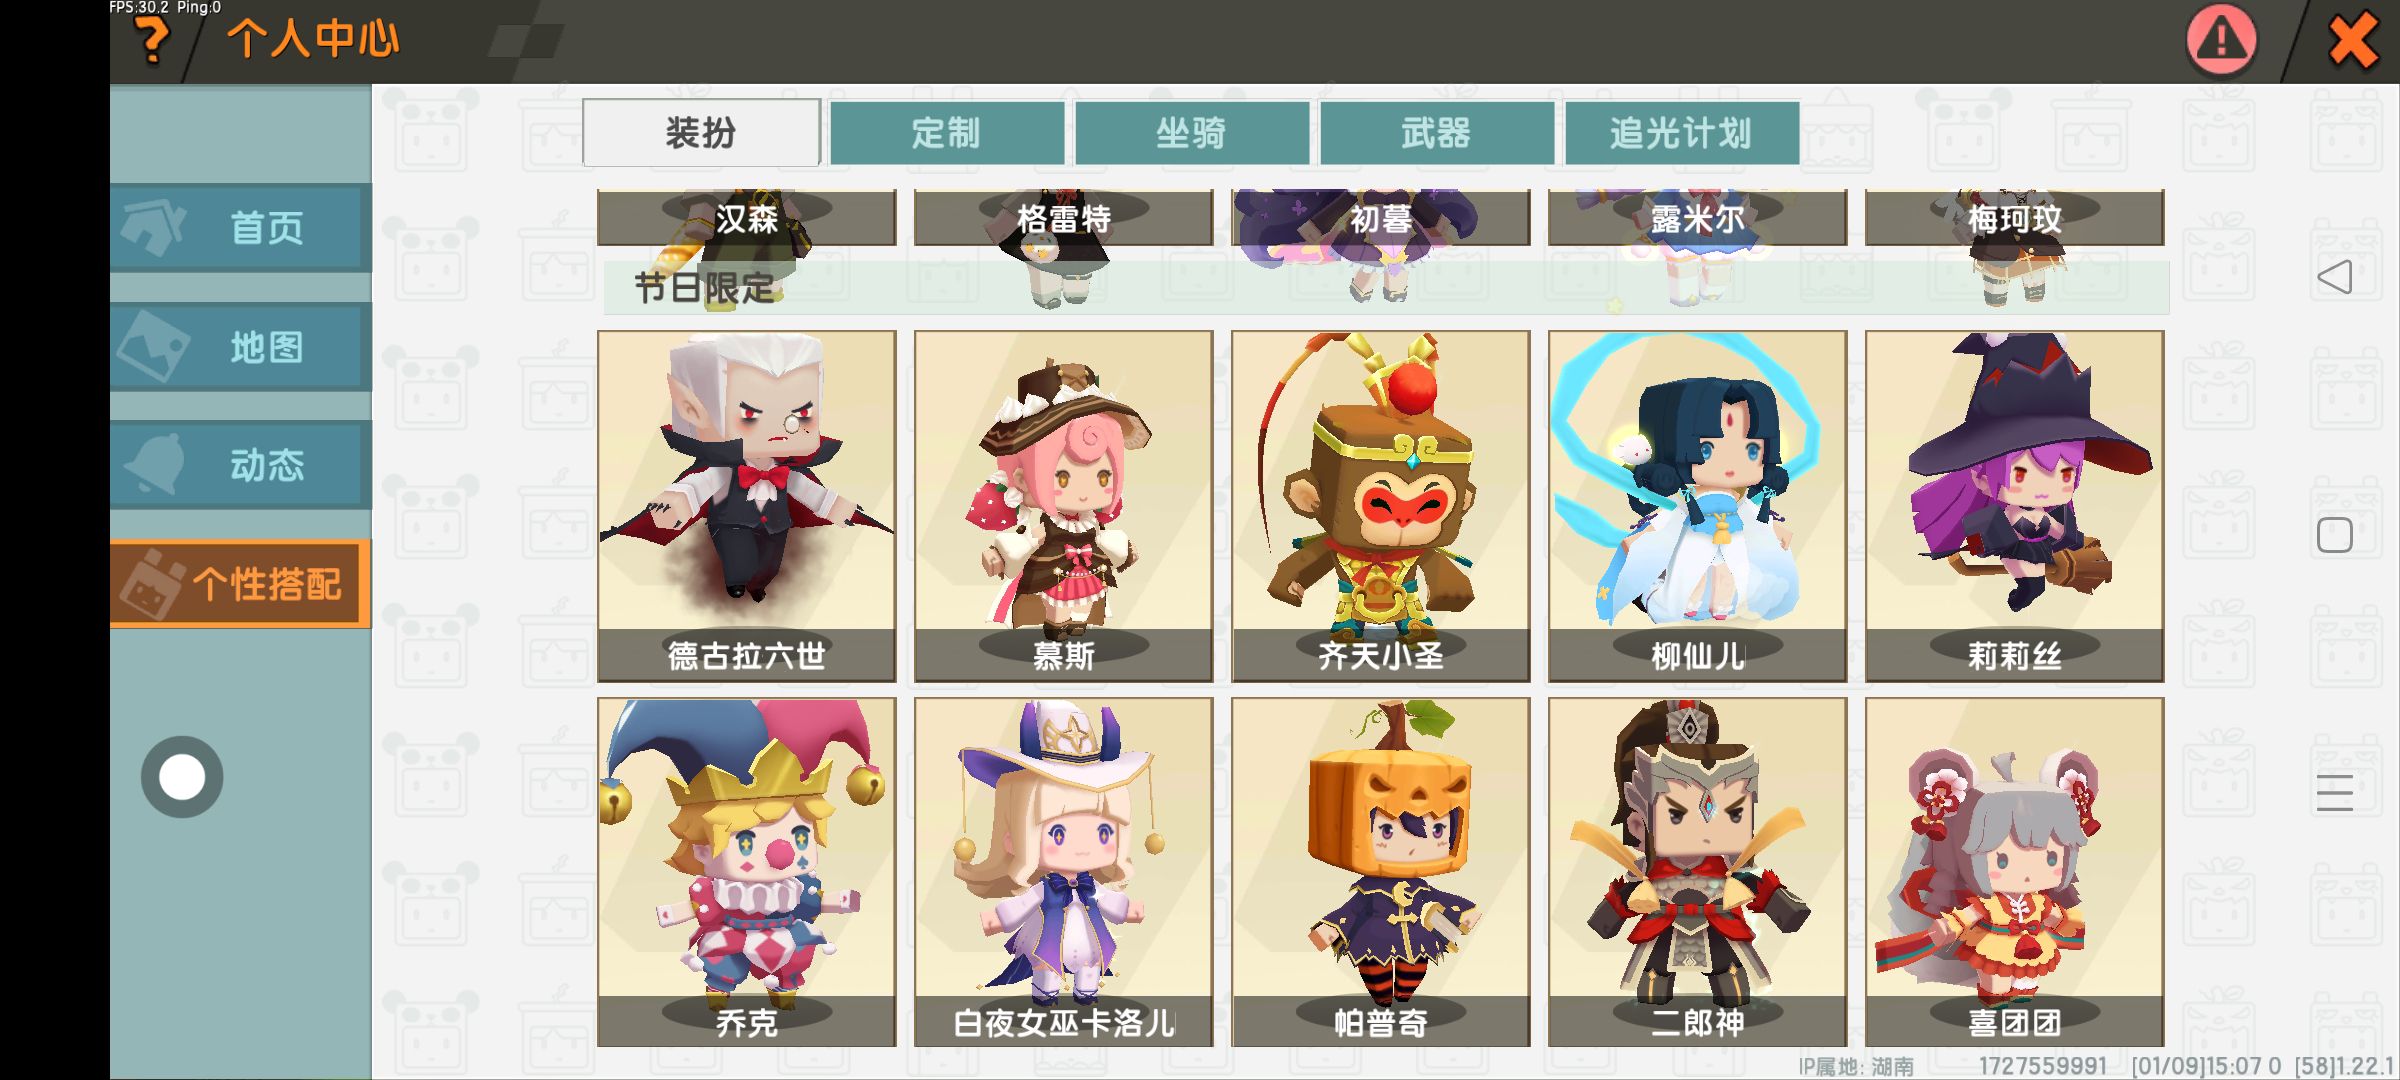Switch to the 武器 tab
Screen dimensions: 2400x1080
[x=1436, y=133]
